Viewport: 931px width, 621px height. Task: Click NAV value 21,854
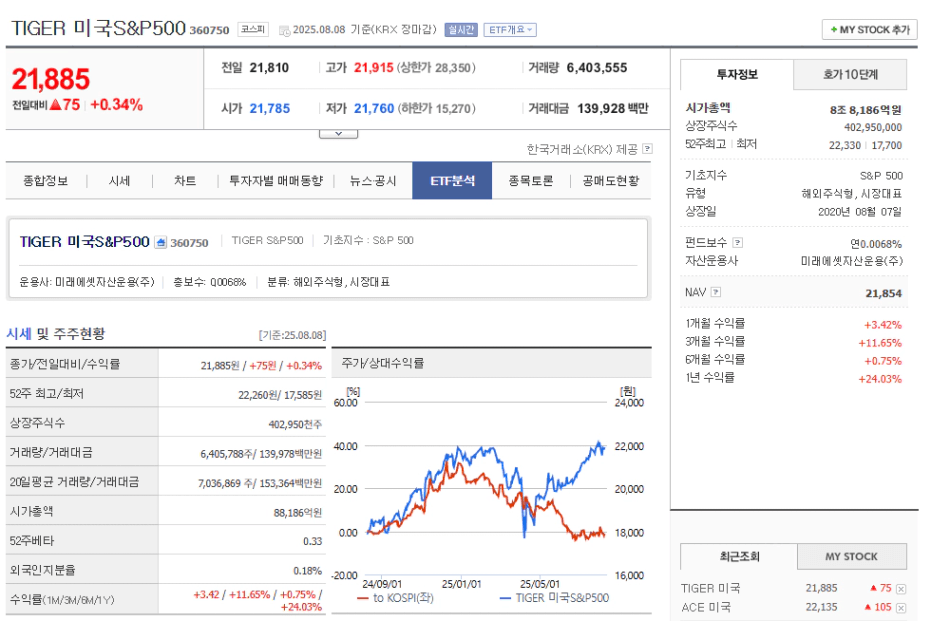click(x=884, y=293)
